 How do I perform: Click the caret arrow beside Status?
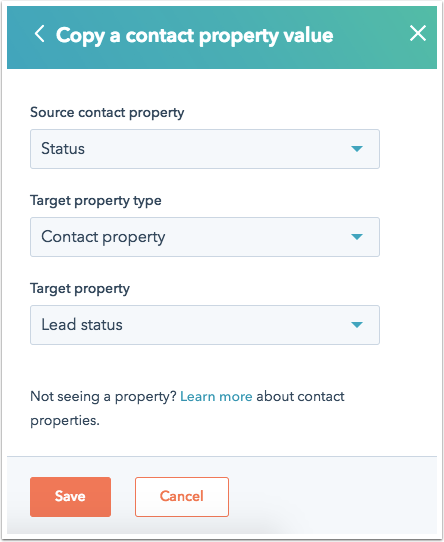click(x=357, y=149)
